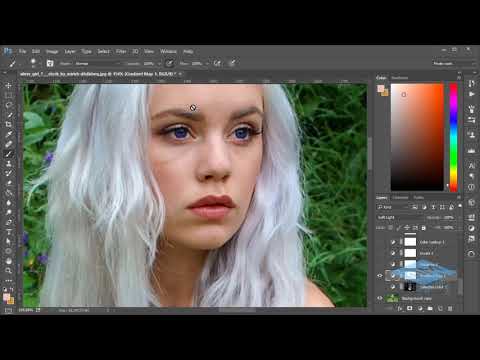Click the trash icon in Layers panel

click(x=450, y=309)
